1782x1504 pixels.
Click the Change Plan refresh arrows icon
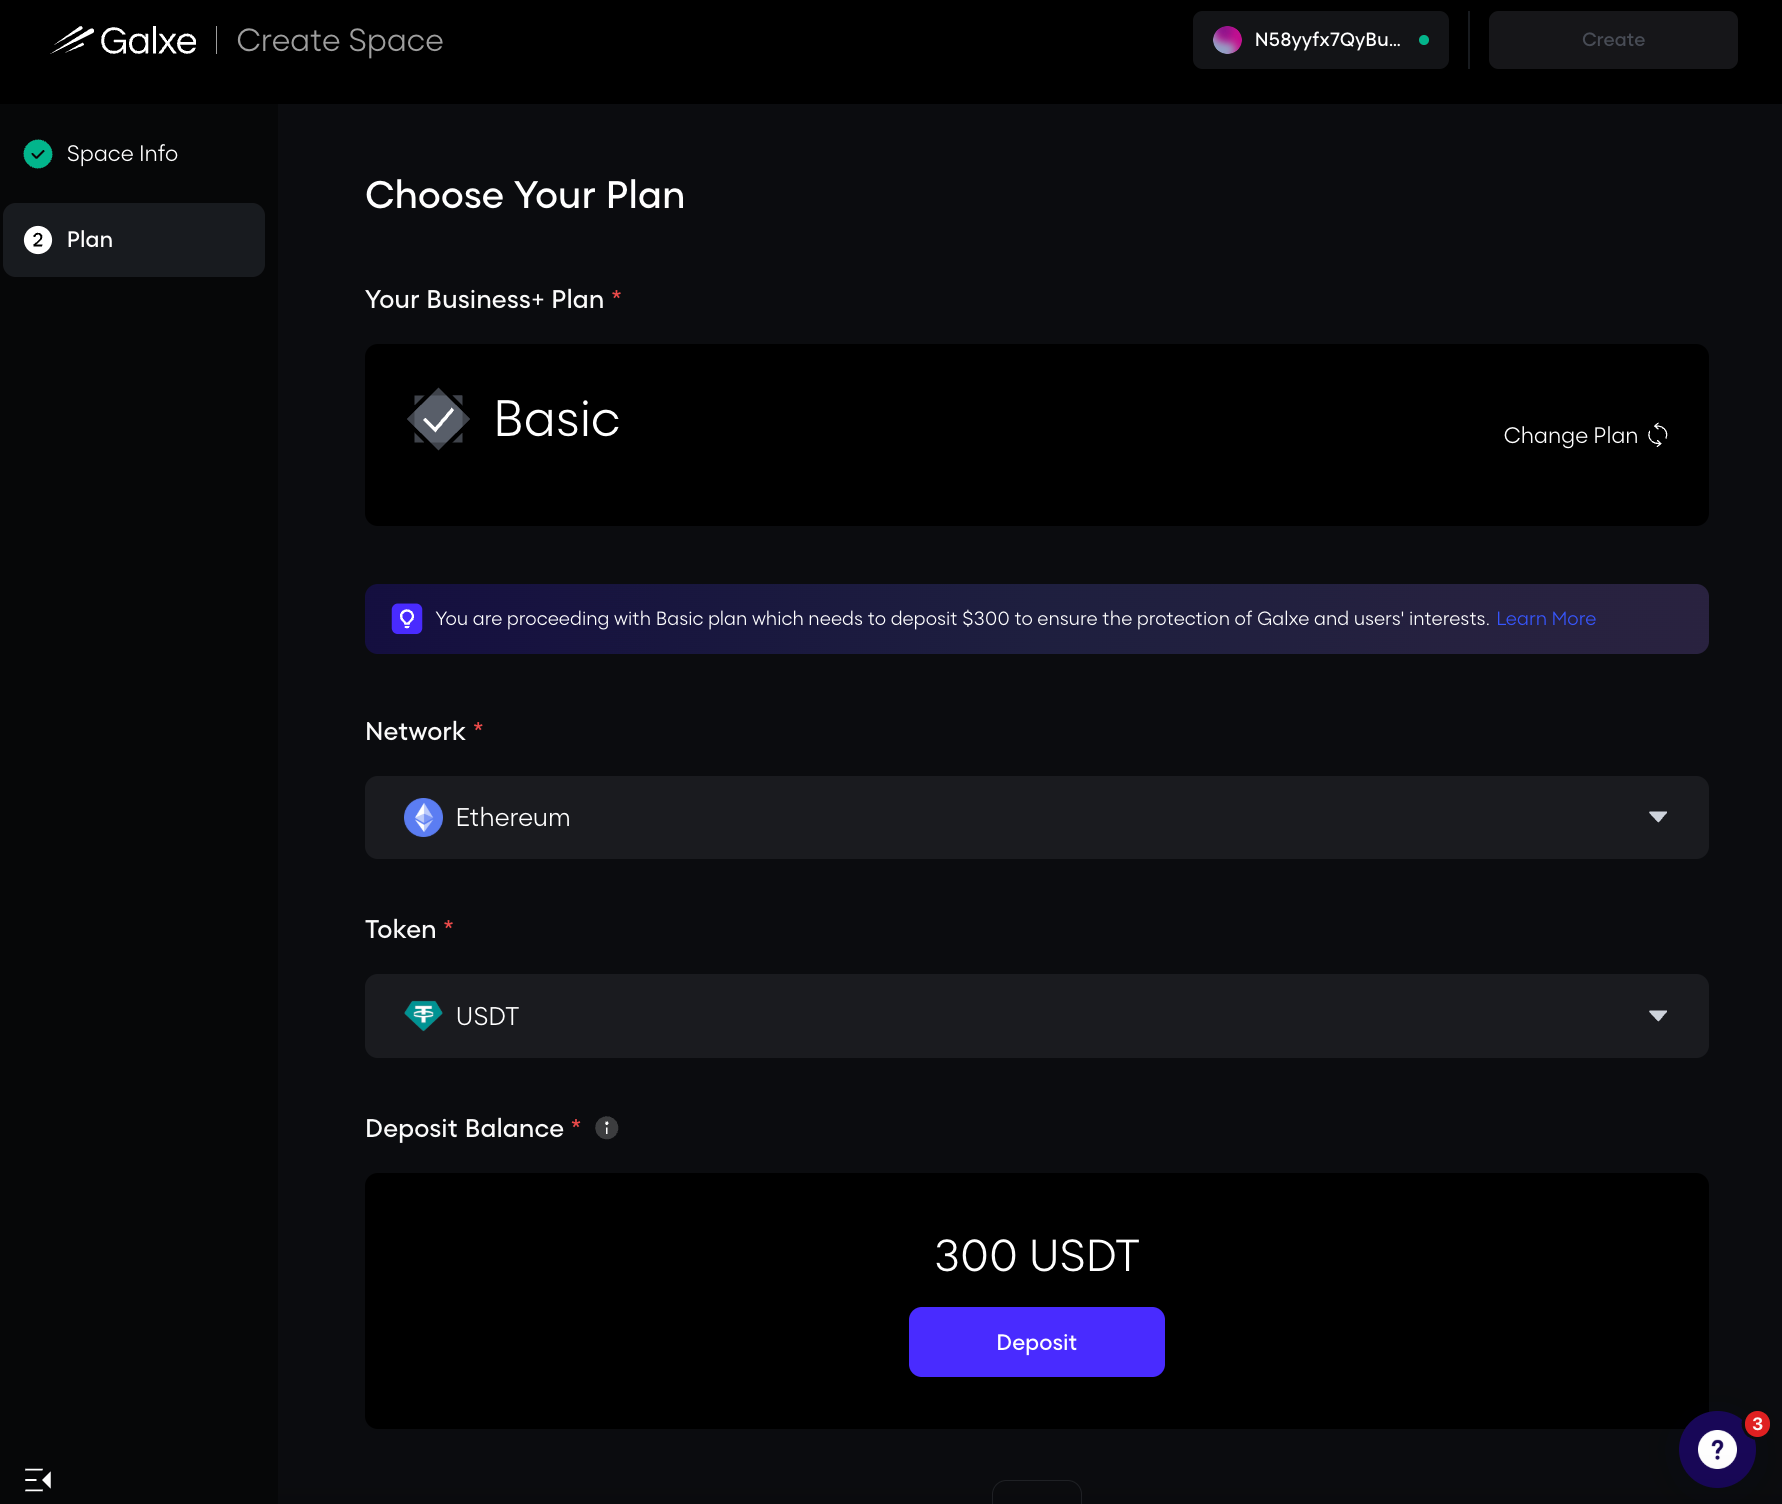1658,435
